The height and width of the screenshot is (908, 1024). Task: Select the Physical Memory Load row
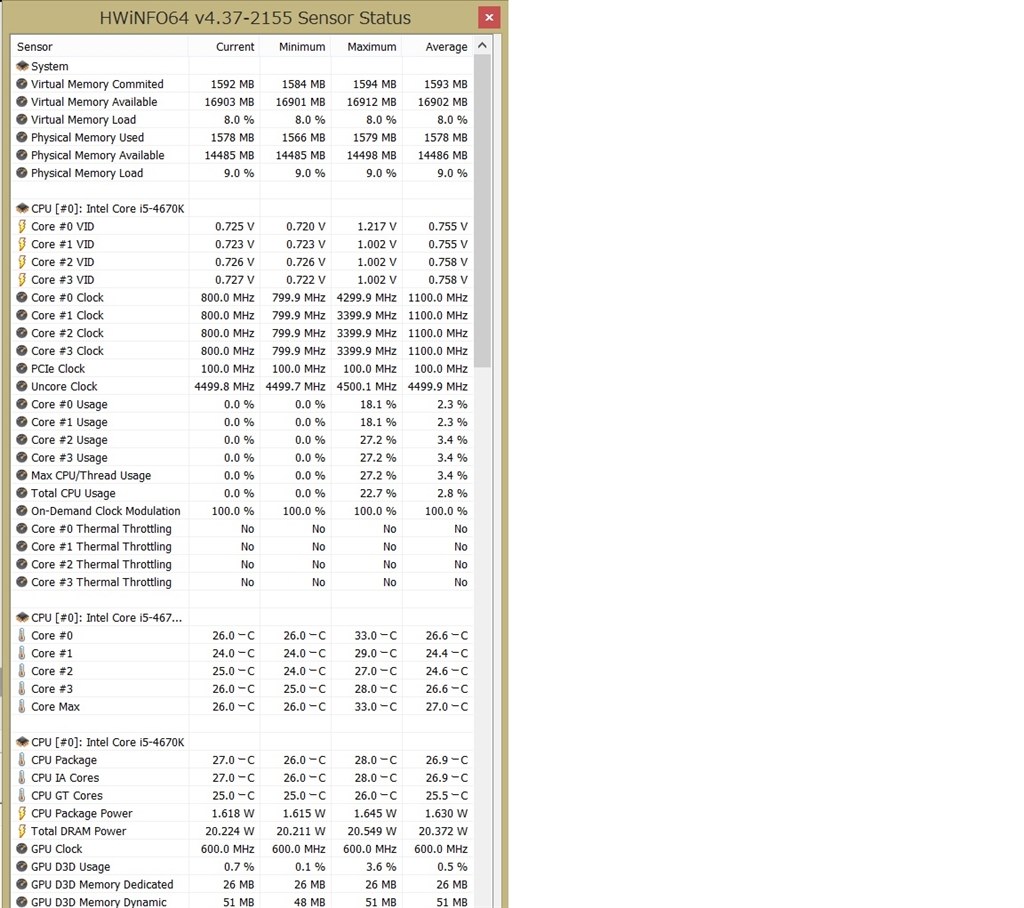click(x=242, y=173)
